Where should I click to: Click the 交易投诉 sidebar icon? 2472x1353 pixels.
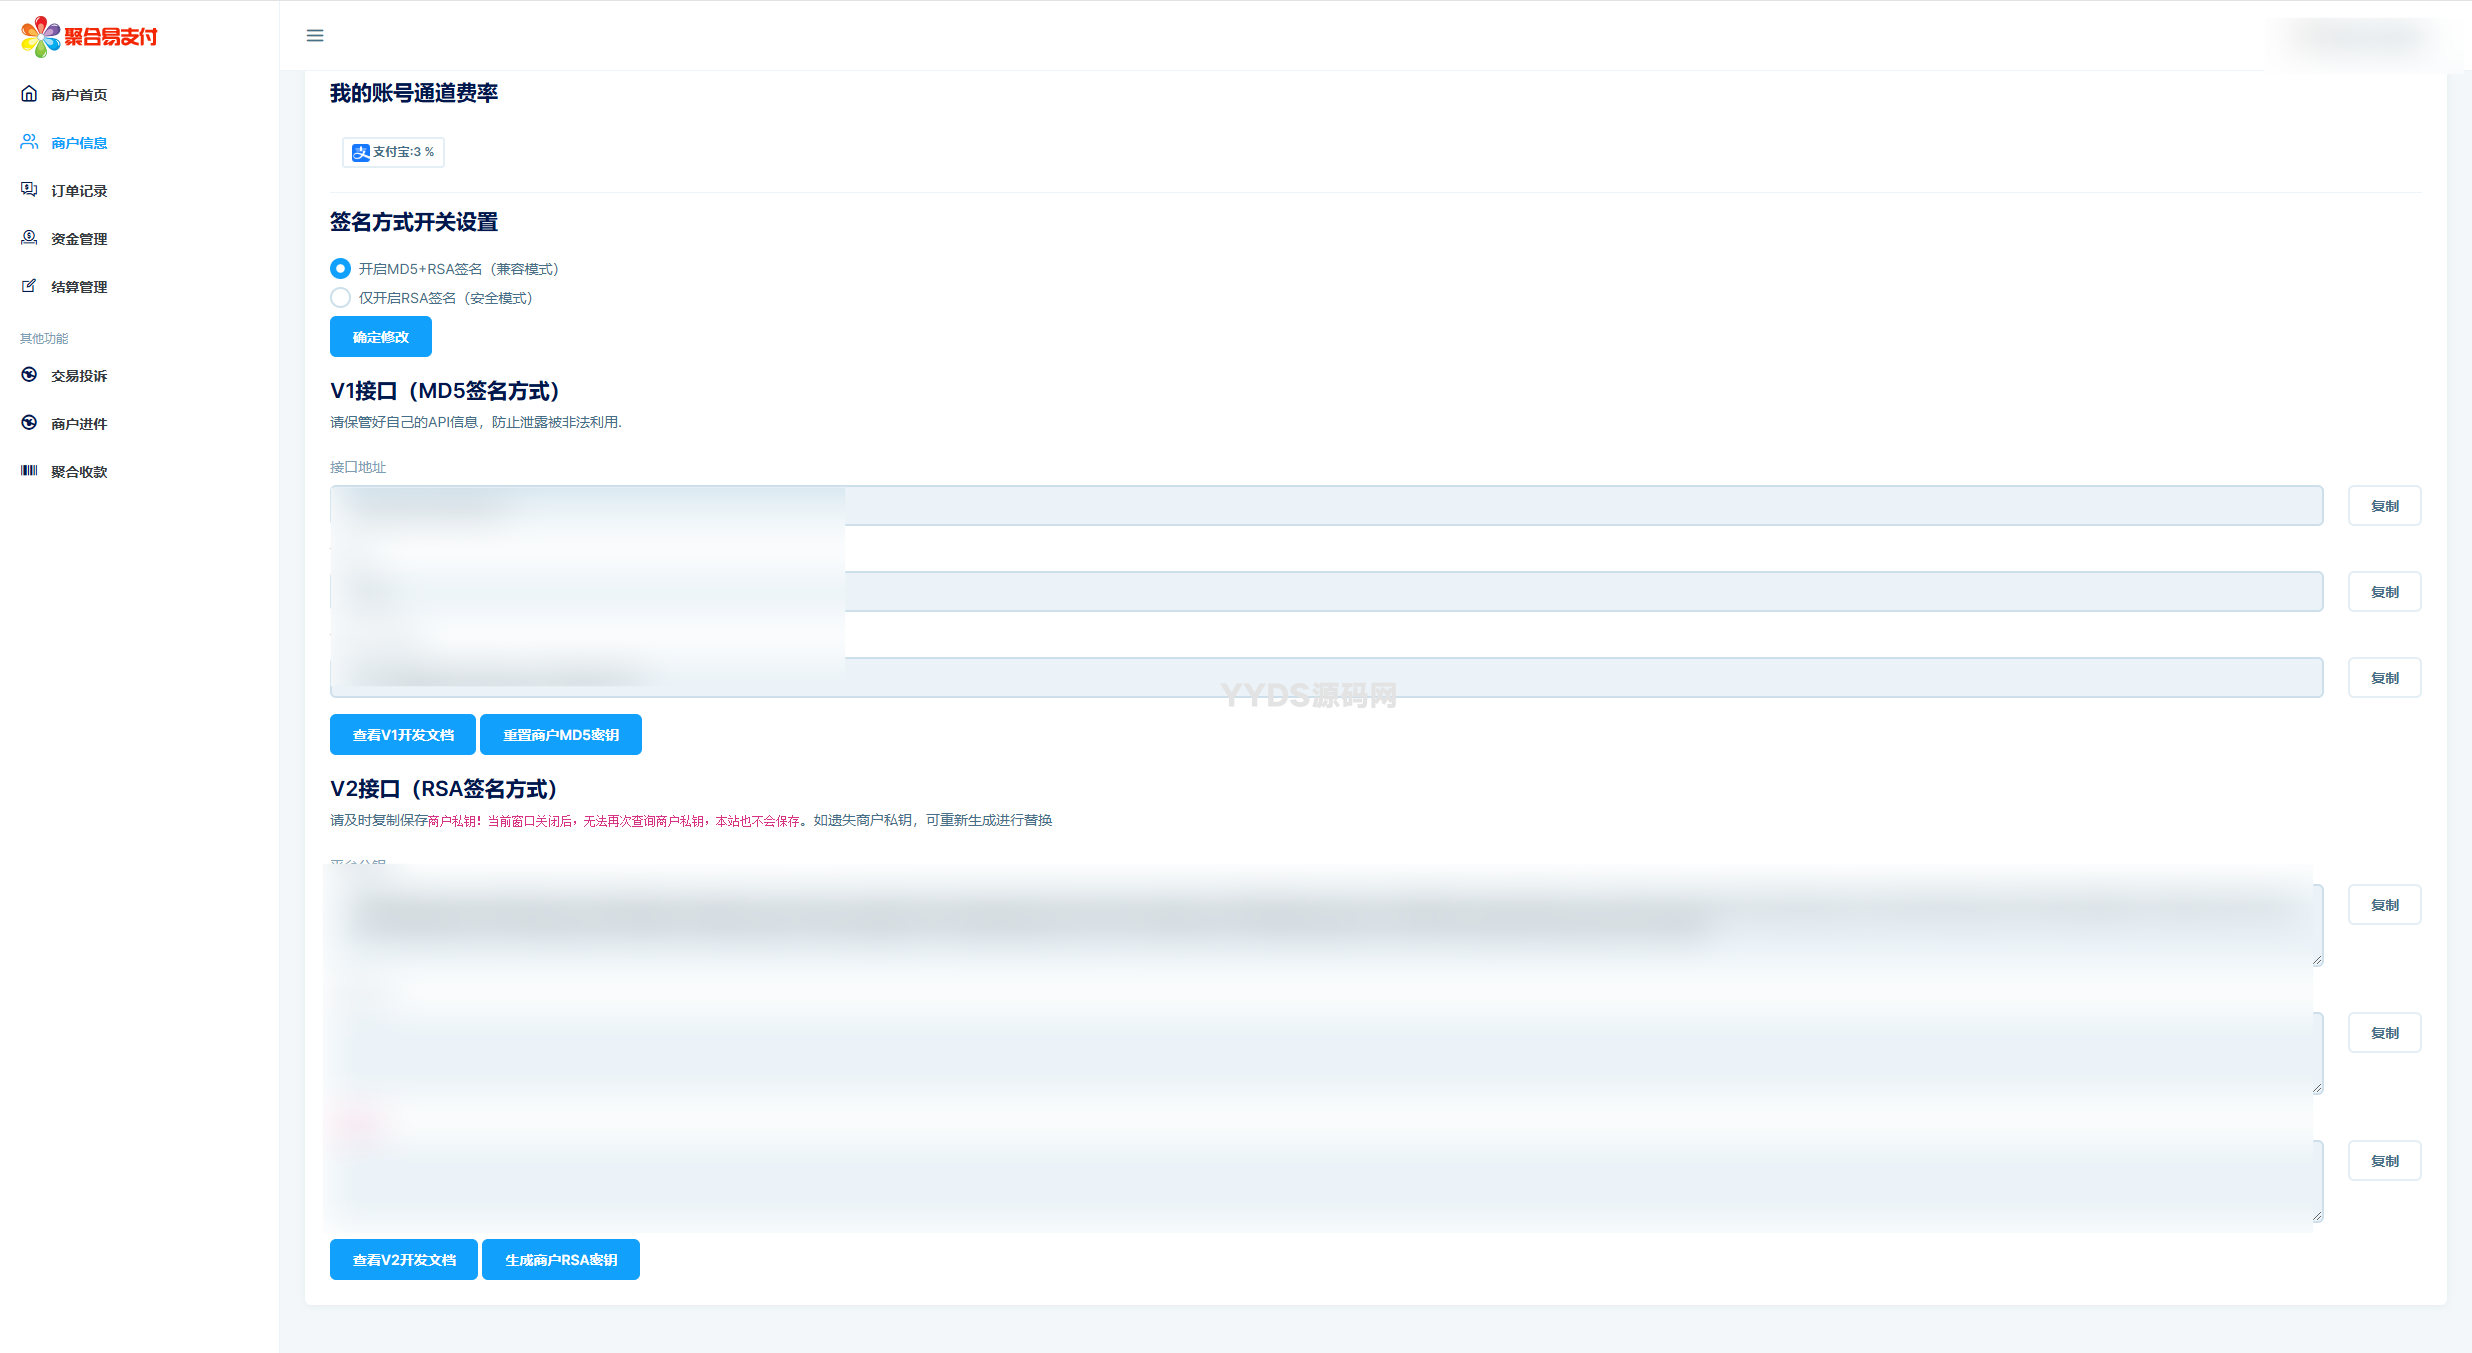(29, 375)
